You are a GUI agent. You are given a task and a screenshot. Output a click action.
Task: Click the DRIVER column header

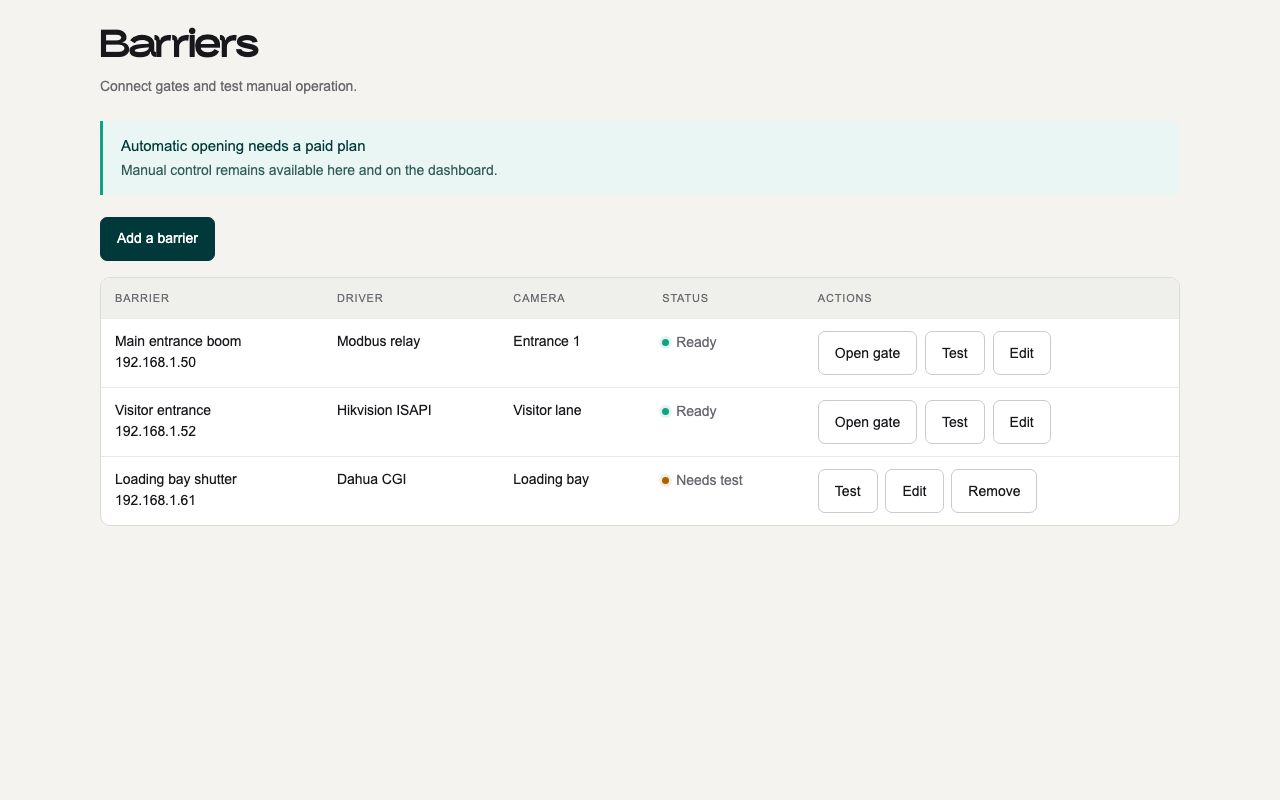360,298
